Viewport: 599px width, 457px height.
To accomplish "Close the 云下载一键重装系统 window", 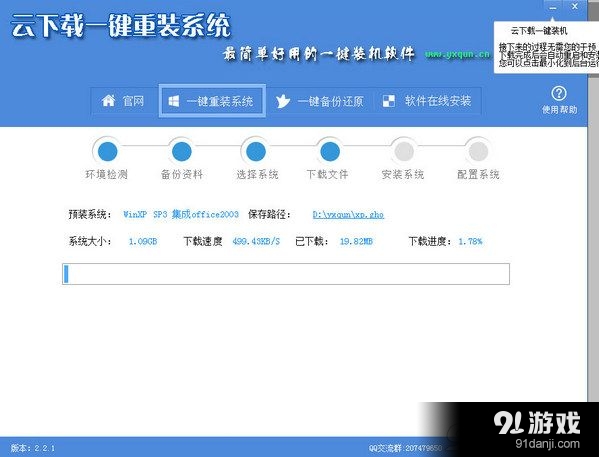I will click(575, 6).
